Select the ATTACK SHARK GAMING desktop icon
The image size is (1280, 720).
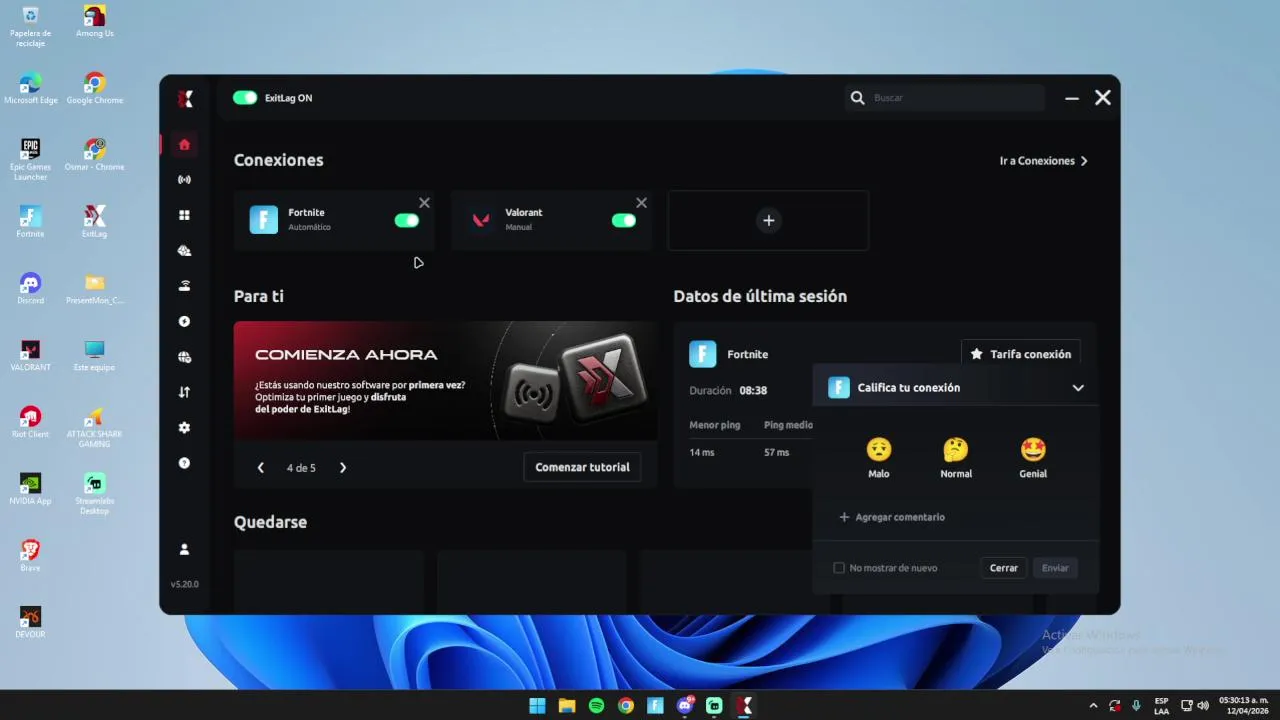(x=95, y=427)
